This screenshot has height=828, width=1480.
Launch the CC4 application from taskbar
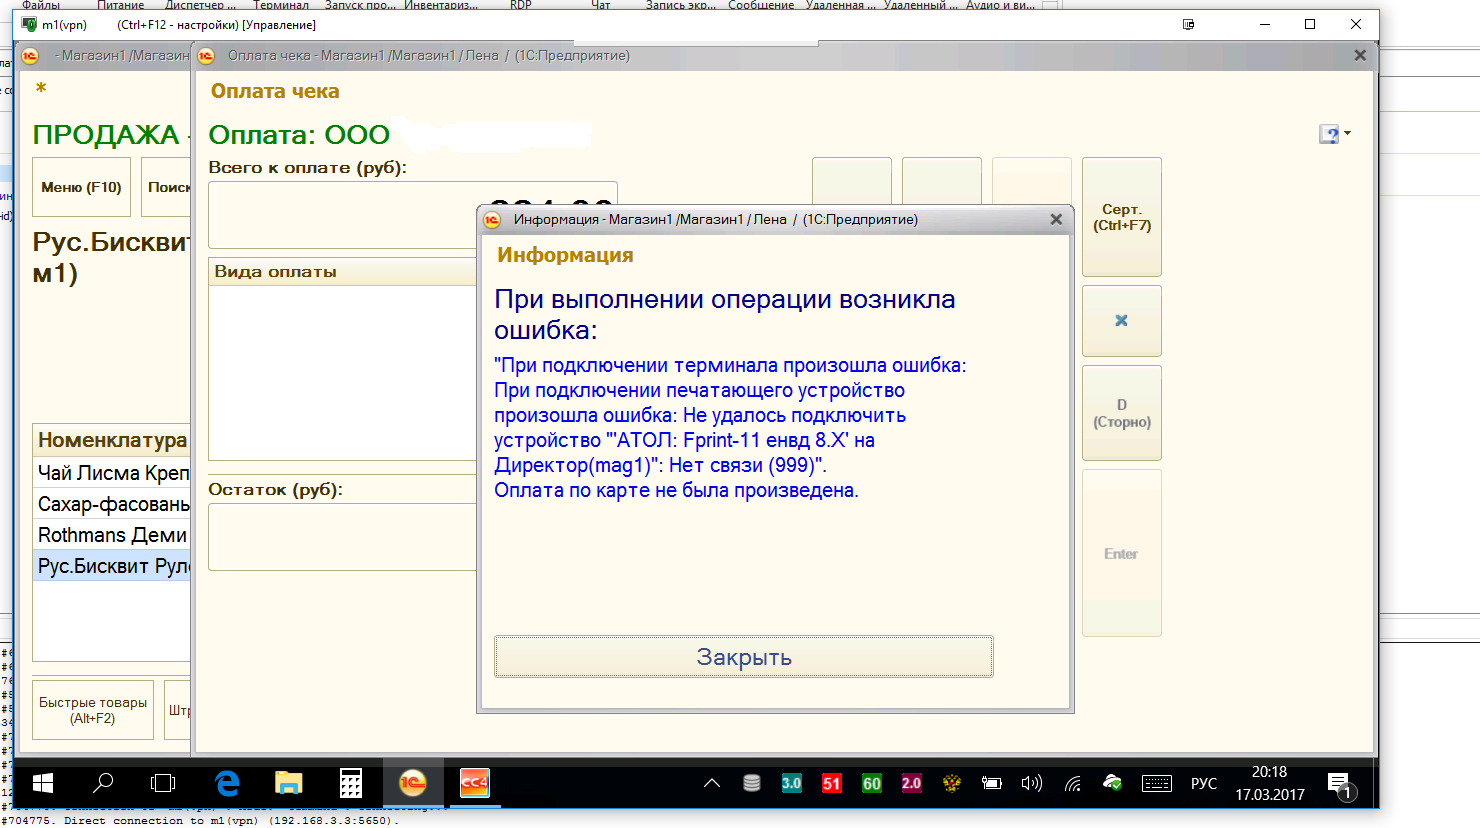coord(472,784)
